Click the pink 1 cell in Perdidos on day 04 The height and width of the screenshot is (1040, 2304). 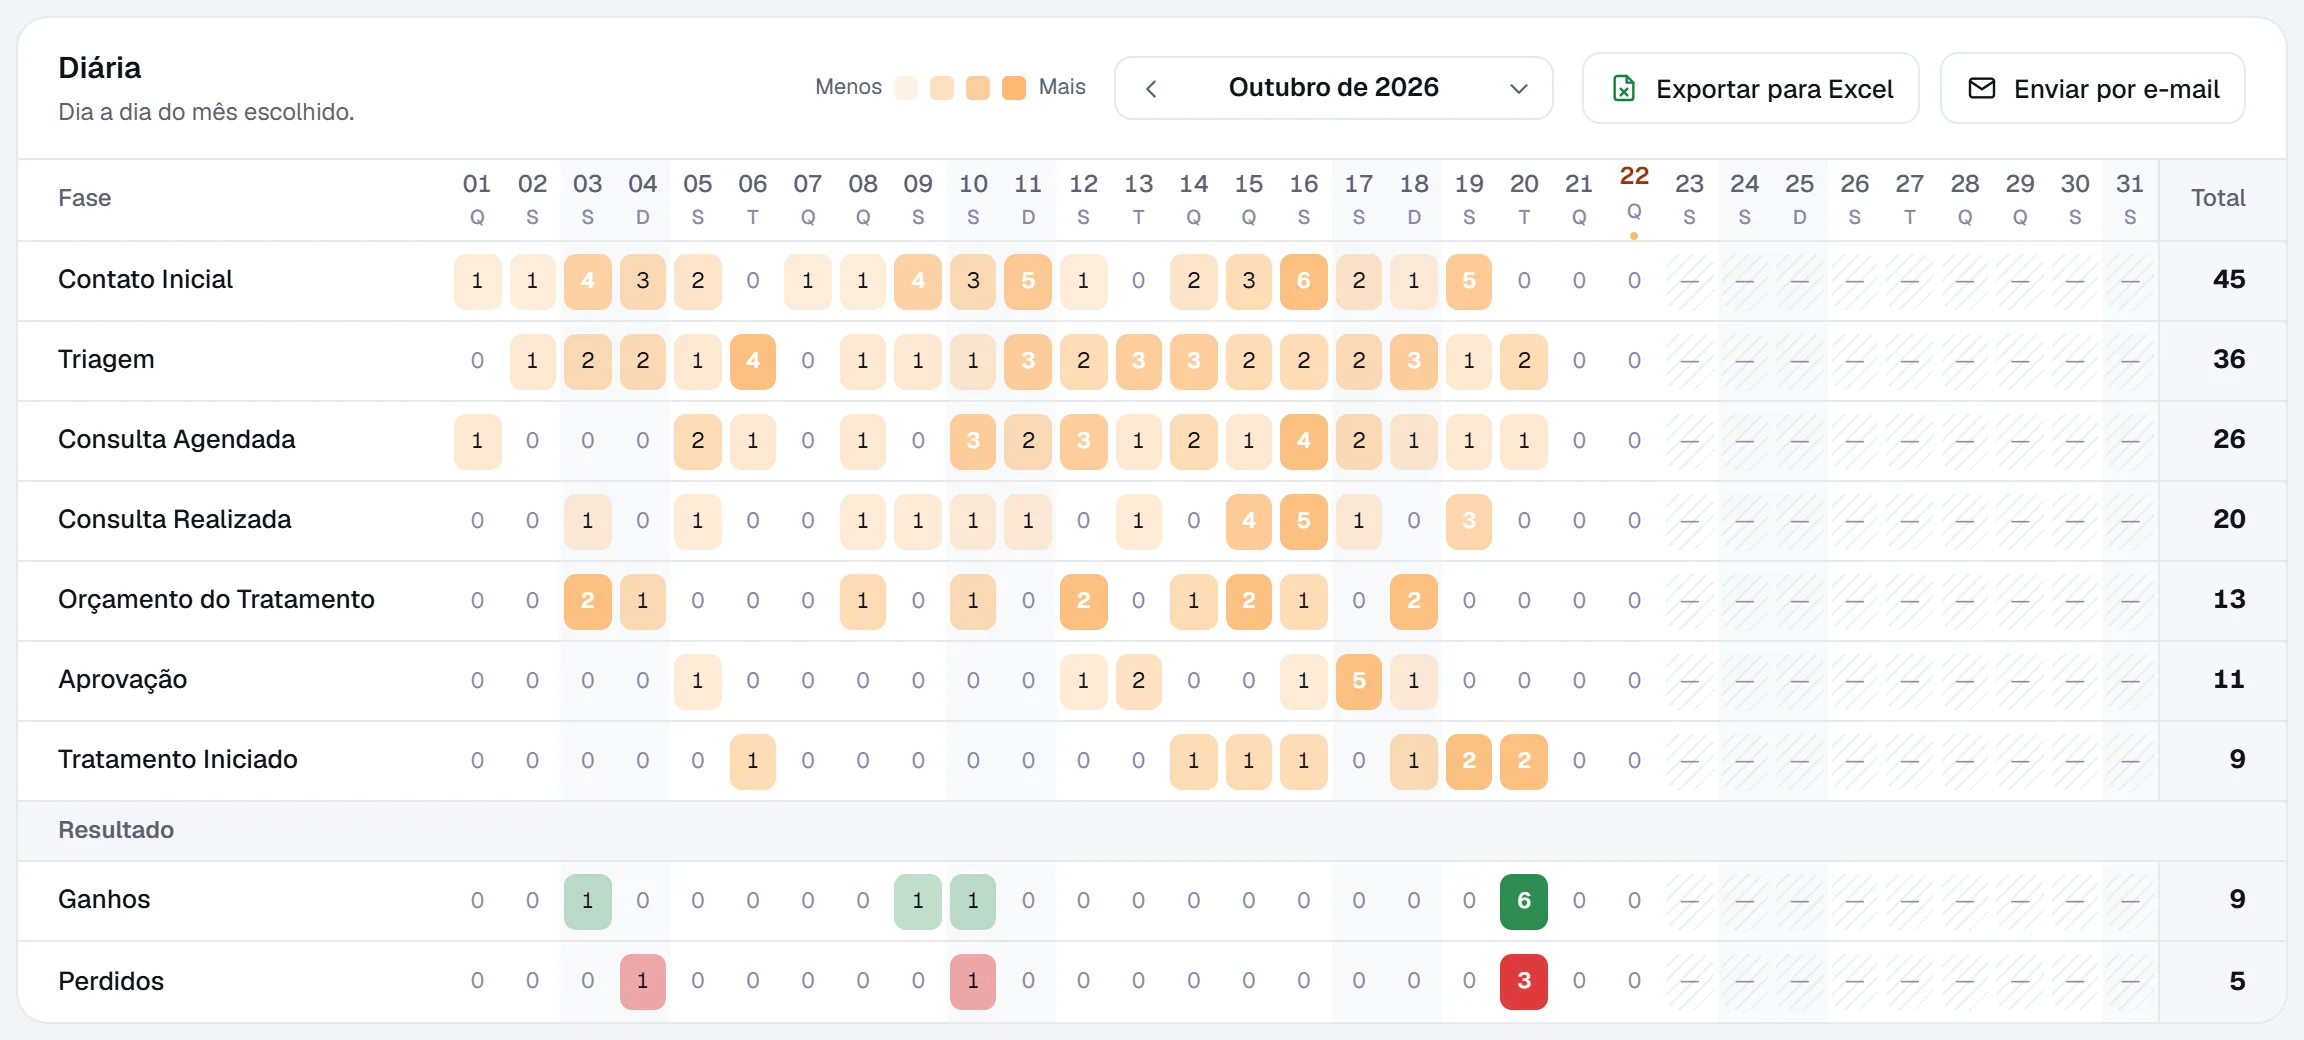point(643,981)
